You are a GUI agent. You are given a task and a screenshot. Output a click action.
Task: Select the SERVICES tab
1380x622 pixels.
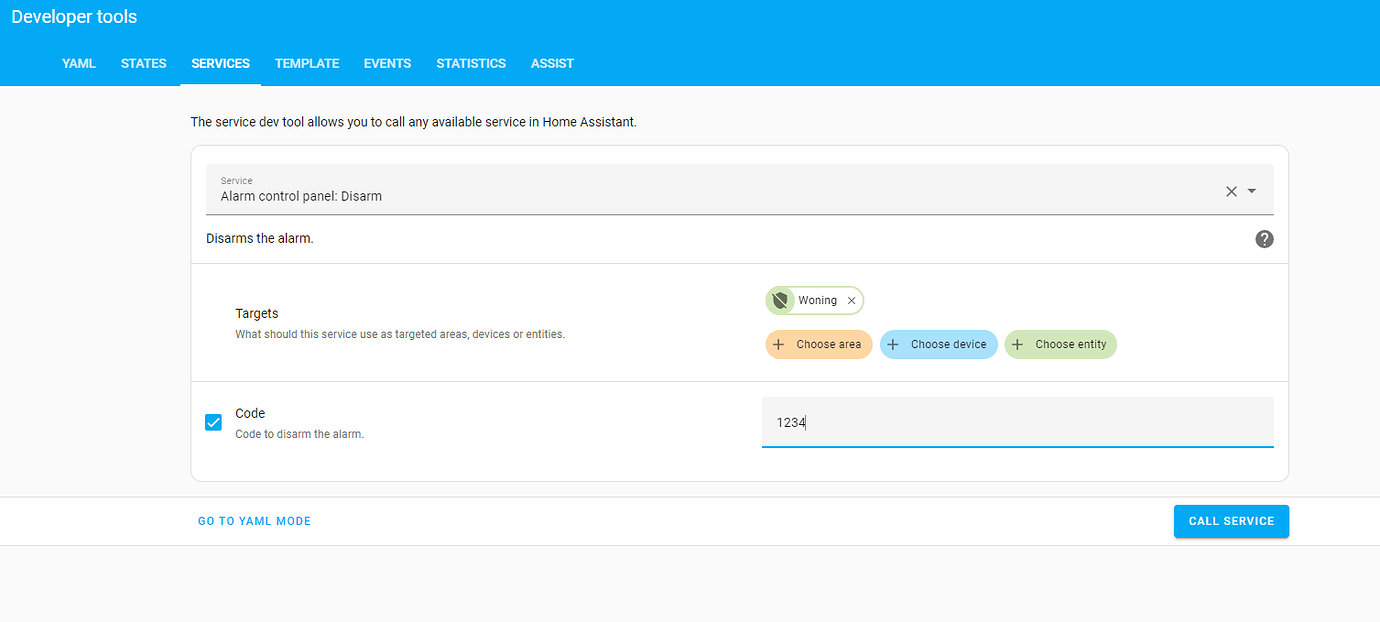pos(221,63)
